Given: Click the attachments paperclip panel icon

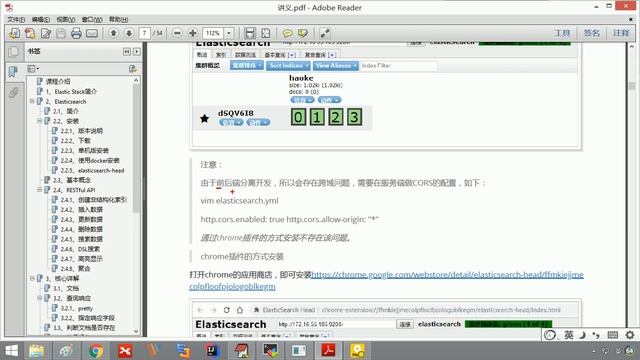Looking at the screenshot, I should (13, 92).
